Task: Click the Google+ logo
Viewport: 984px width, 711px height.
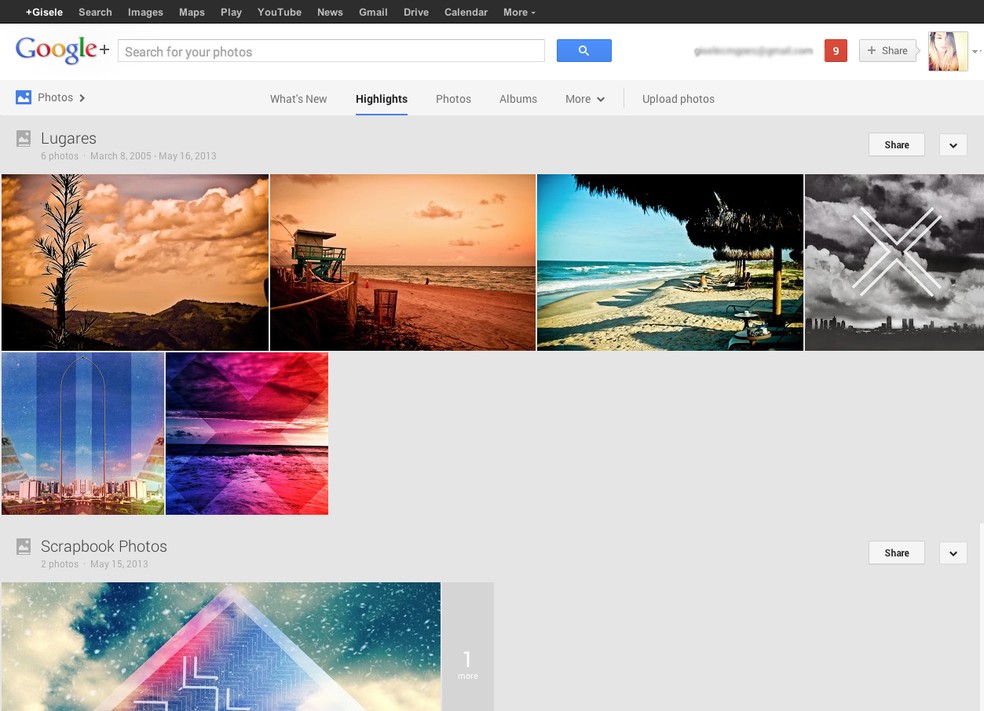Action: coord(60,49)
